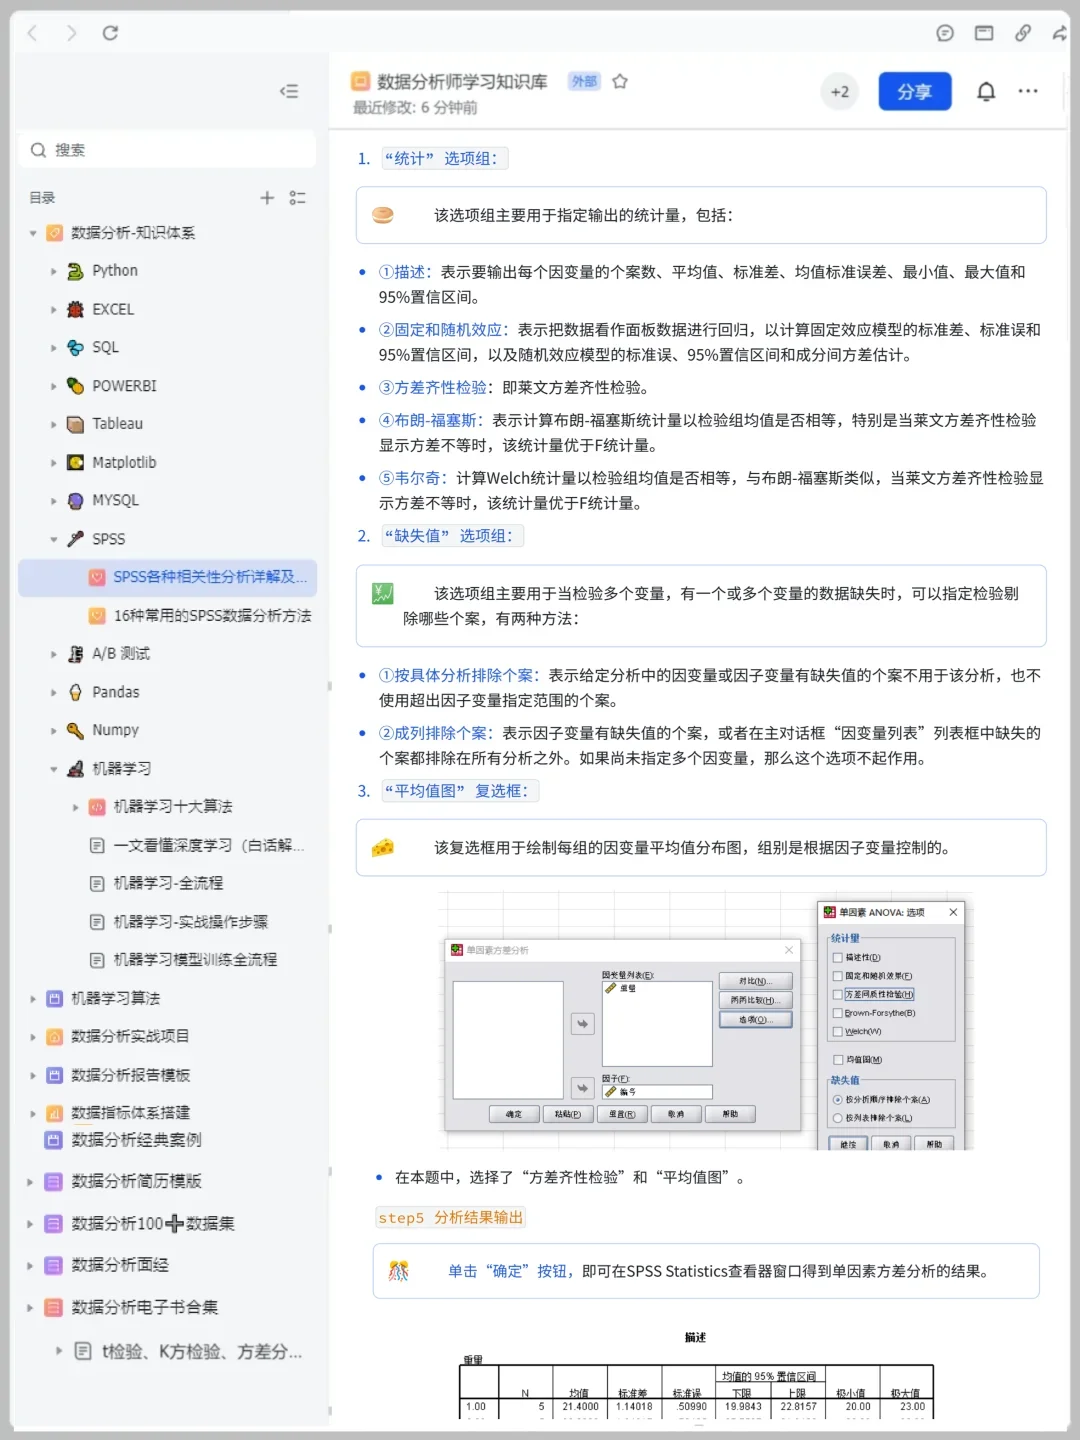Open the ··· more actions menu
1080x1440 pixels.
1028,91
